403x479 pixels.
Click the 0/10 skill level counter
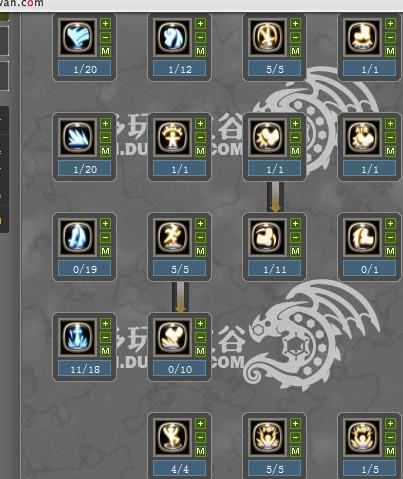click(180, 369)
